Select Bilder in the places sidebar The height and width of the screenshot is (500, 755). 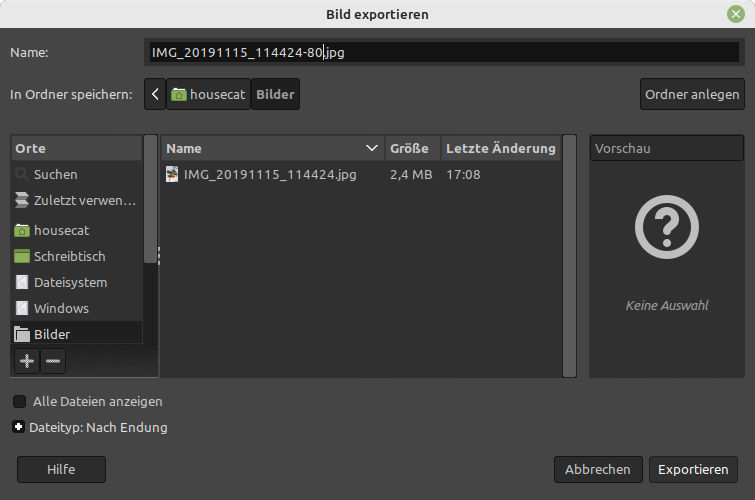coord(52,334)
